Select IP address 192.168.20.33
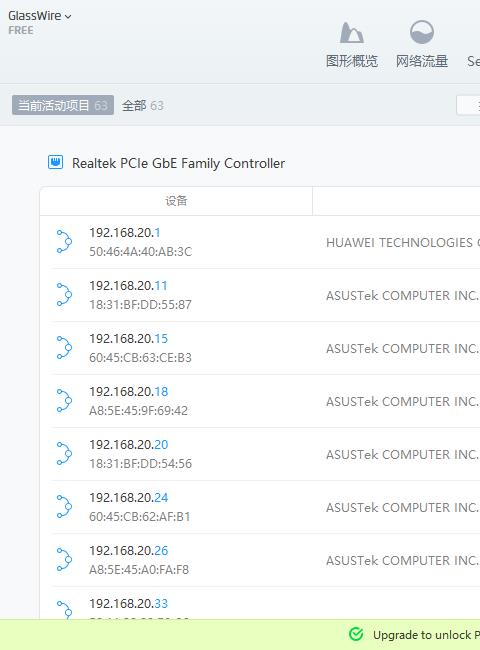480x650 pixels. coord(128,604)
